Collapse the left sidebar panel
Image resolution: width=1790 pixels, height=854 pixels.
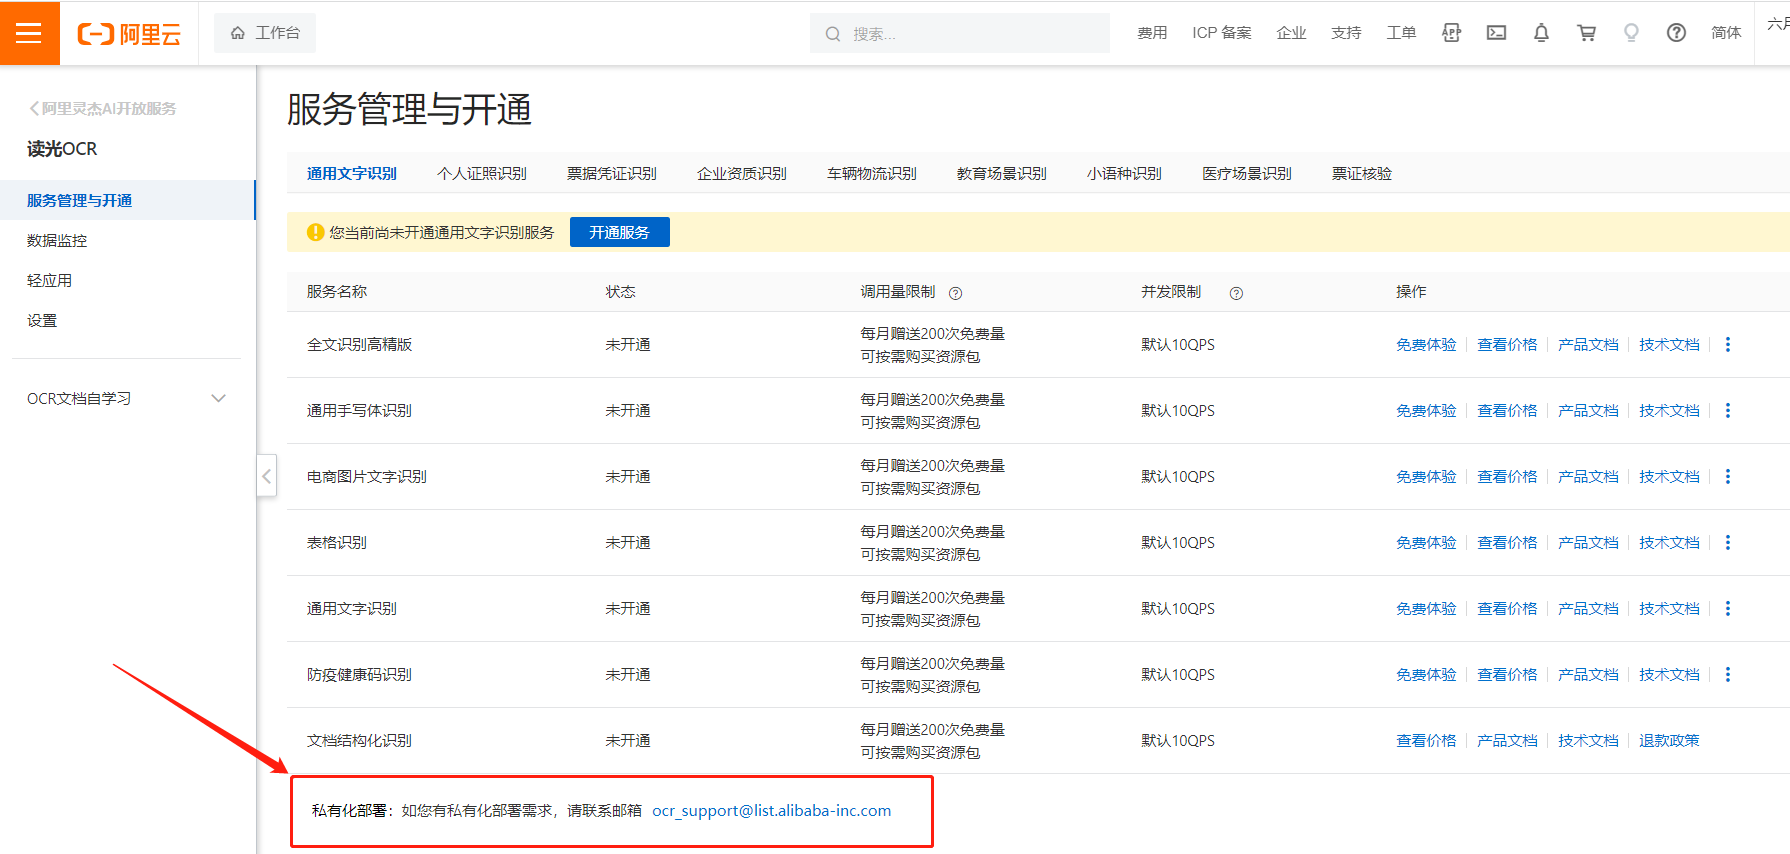coord(267,476)
